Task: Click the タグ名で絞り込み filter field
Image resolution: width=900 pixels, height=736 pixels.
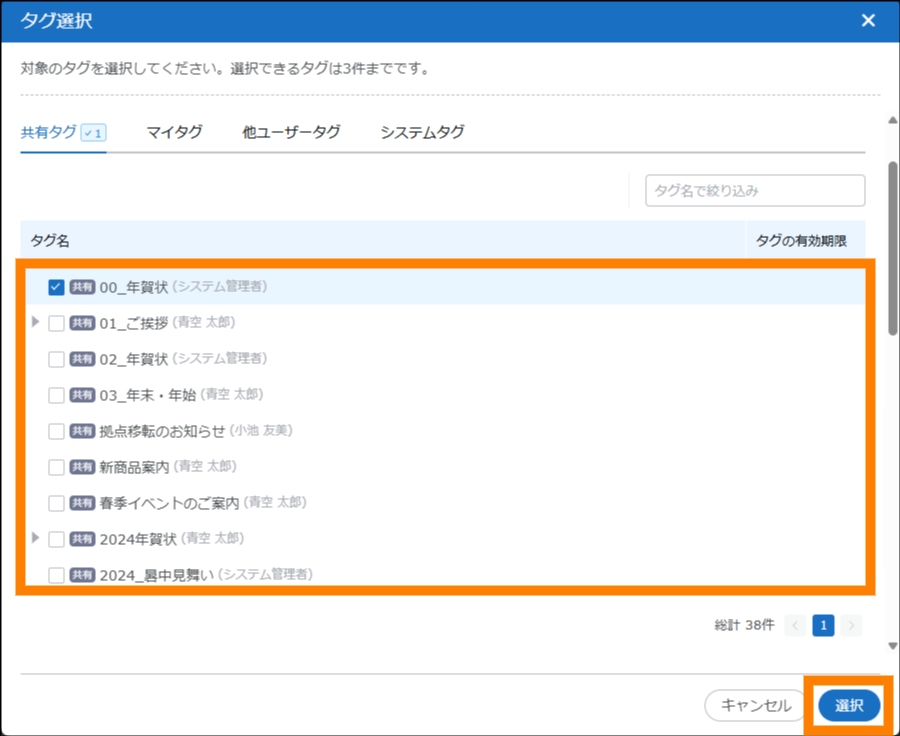Action: tap(755, 190)
